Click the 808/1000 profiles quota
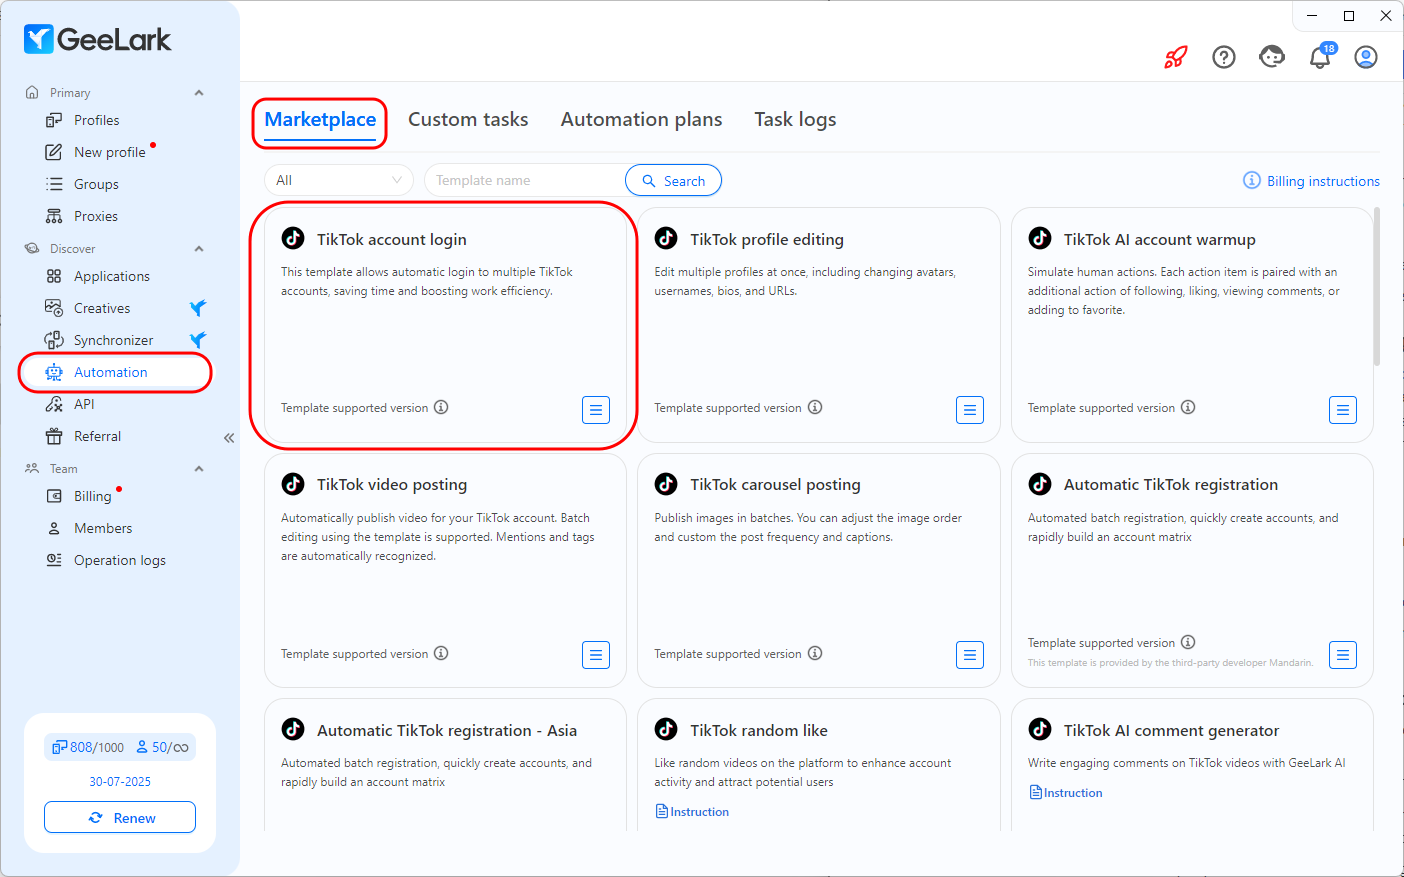Viewport: 1404px width, 877px height. pyautogui.click(x=89, y=747)
